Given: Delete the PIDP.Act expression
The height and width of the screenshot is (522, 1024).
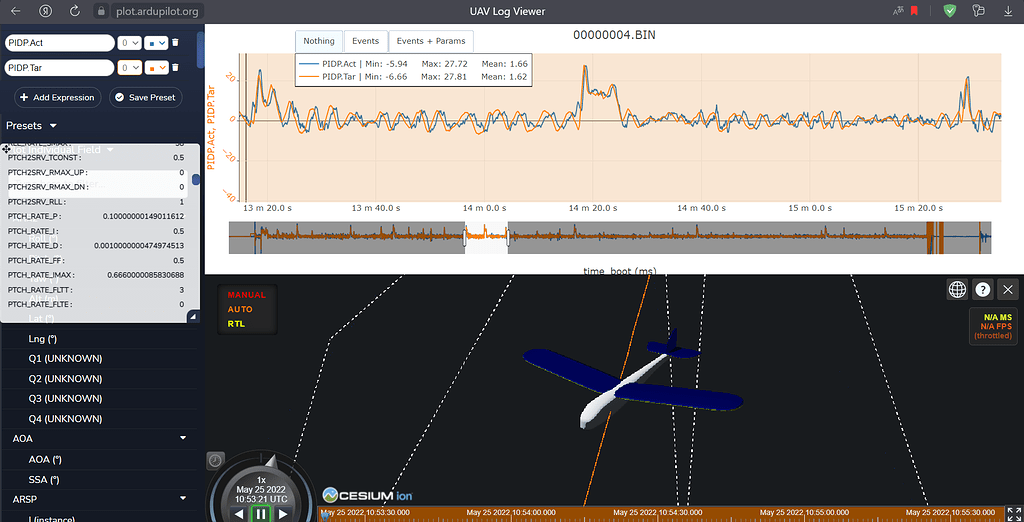Looking at the screenshot, I should [x=175, y=43].
